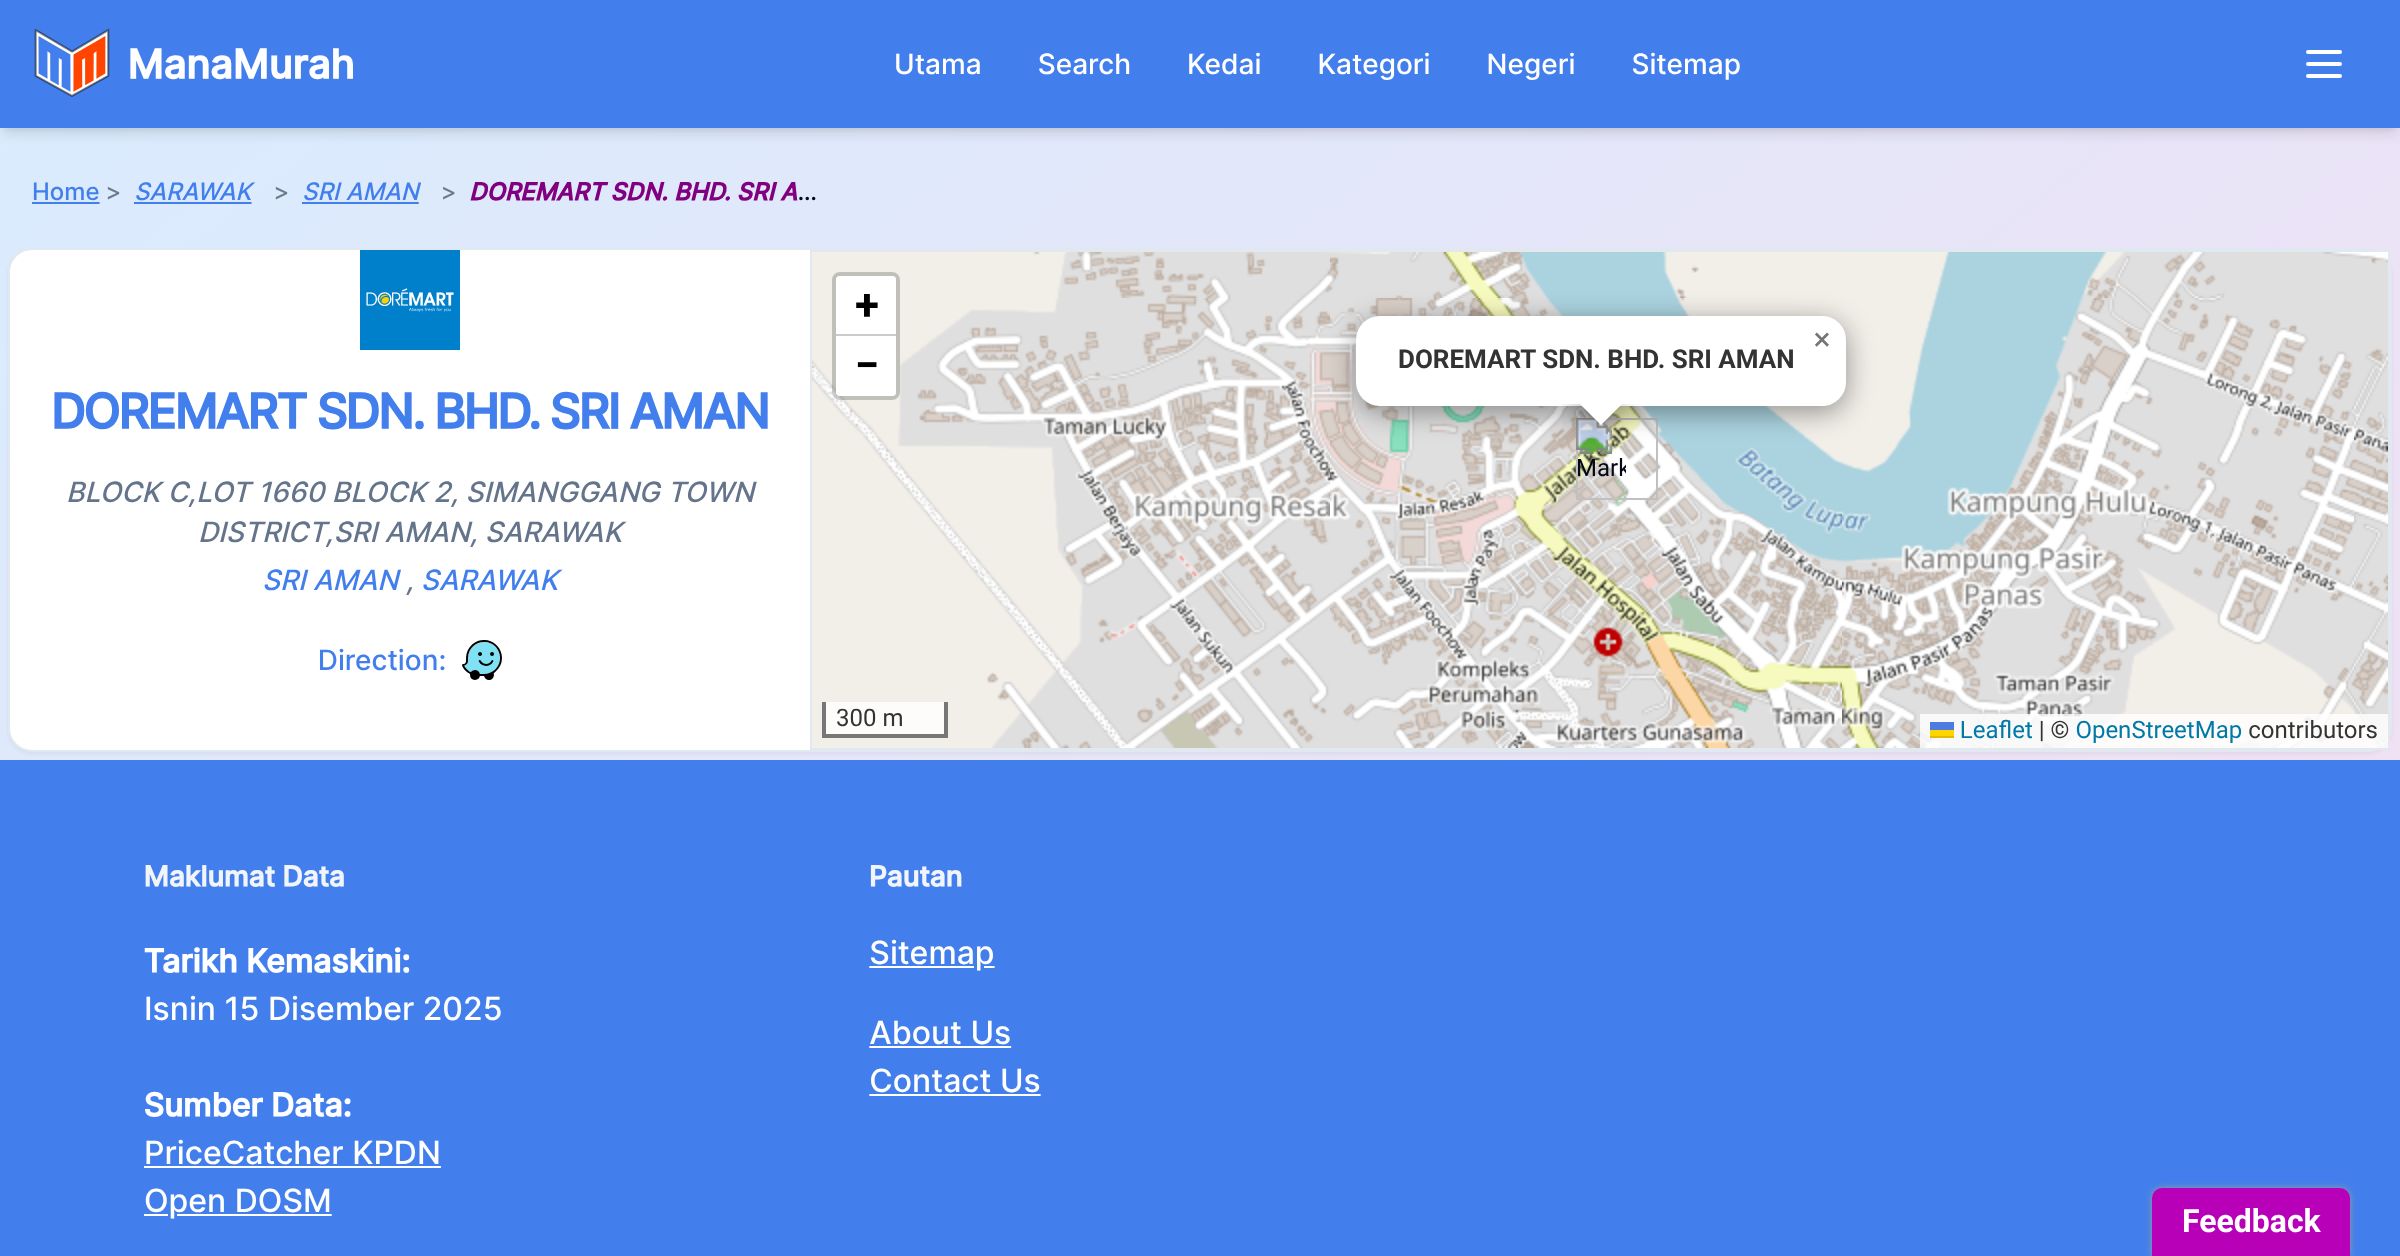Click the Doremart store logo
The height and width of the screenshot is (1256, 2400).
click(x=410, y=300)
